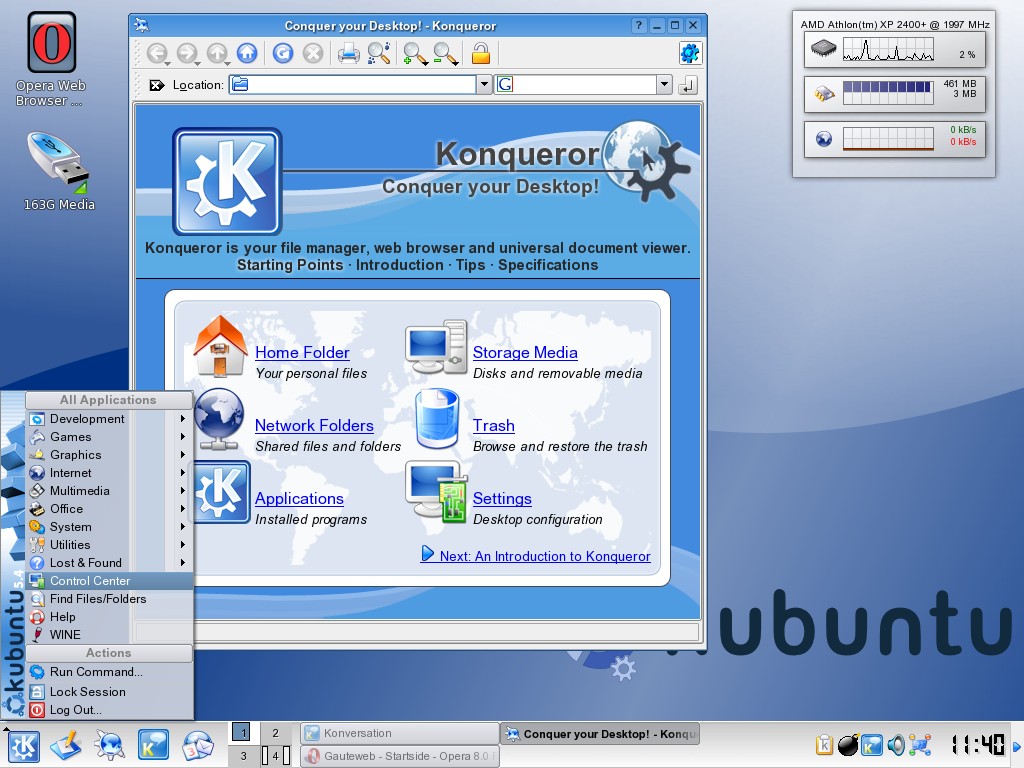Screen dimensions: 1024x768
Task: Click the KDE gear animation icon in toolbar
Action: (690, 53)
